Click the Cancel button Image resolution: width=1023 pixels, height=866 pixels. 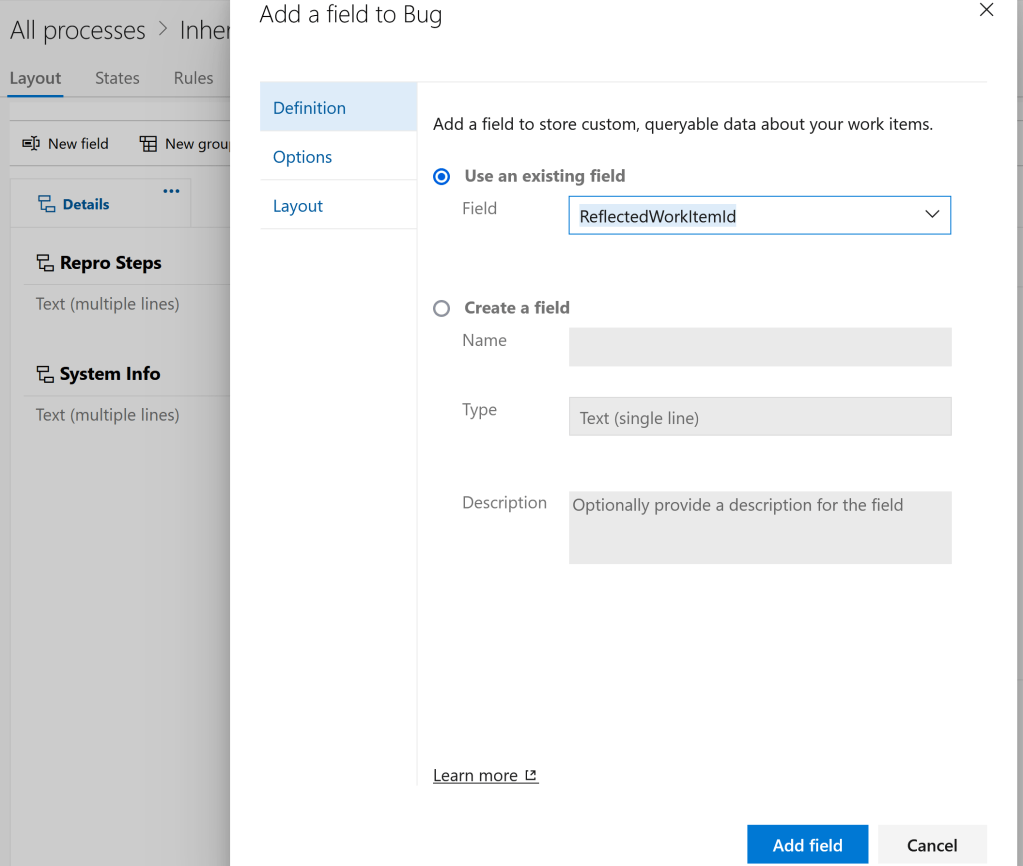click(x=932, y=845)
